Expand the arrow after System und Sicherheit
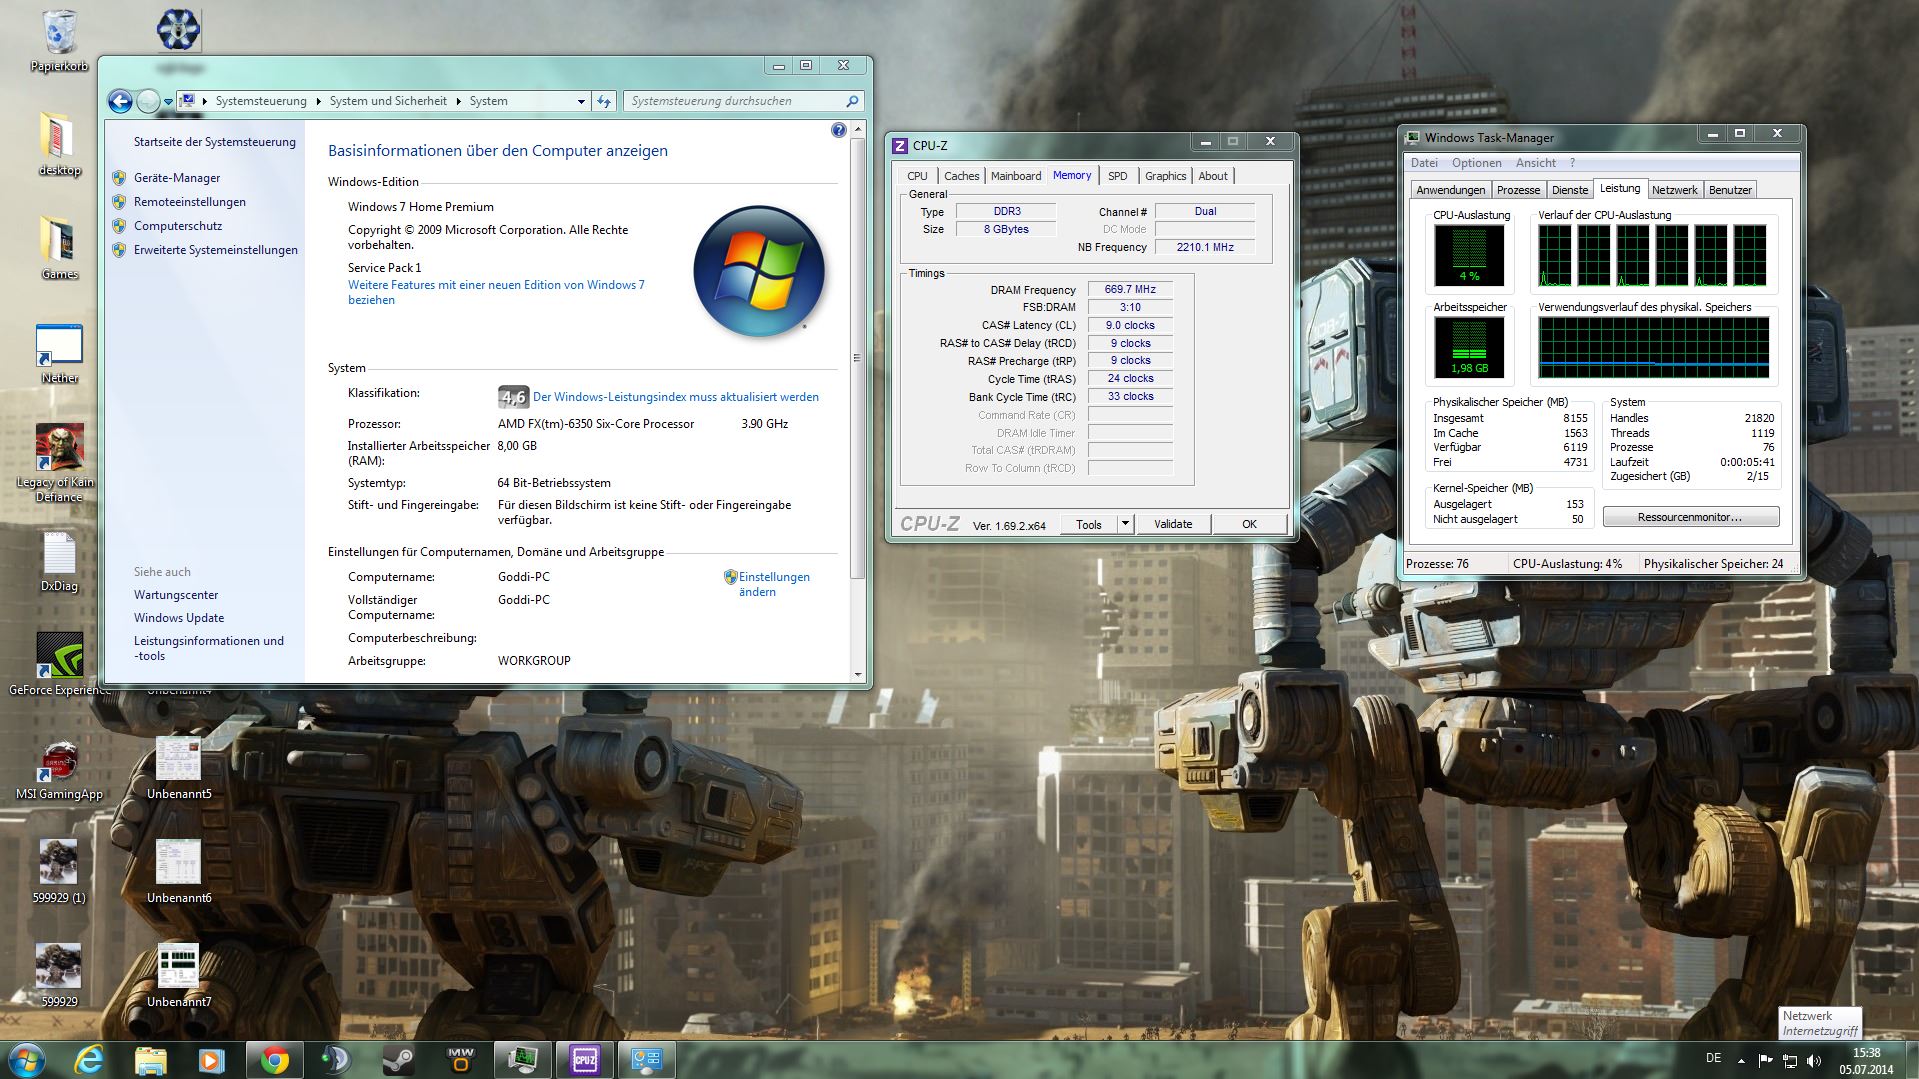 pyautogui.click(x=458, y=101)
